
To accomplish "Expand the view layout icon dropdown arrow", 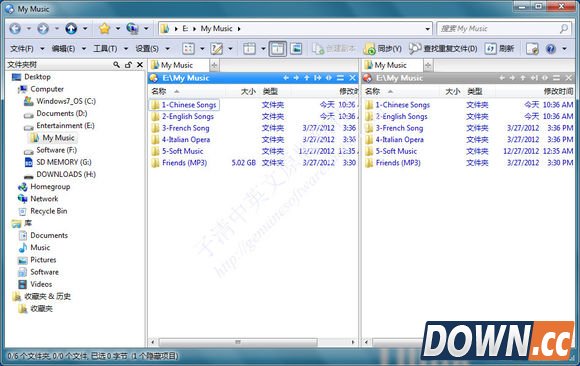I will pyautogui.click(x=263, y=48).
